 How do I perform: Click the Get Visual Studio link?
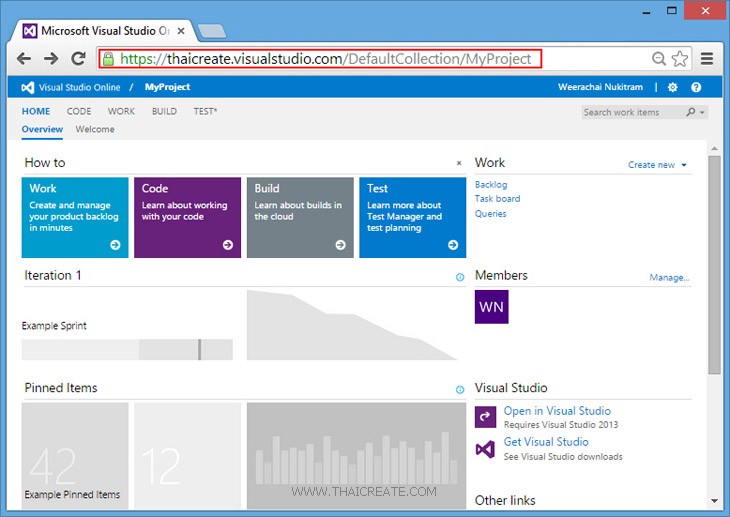546,442
